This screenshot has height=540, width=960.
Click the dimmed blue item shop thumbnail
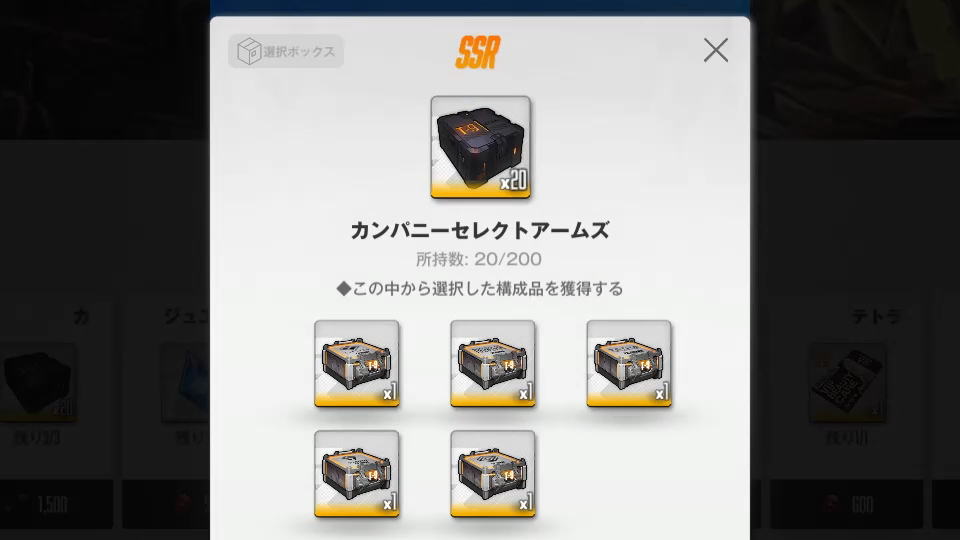click(x=186, y=383)
